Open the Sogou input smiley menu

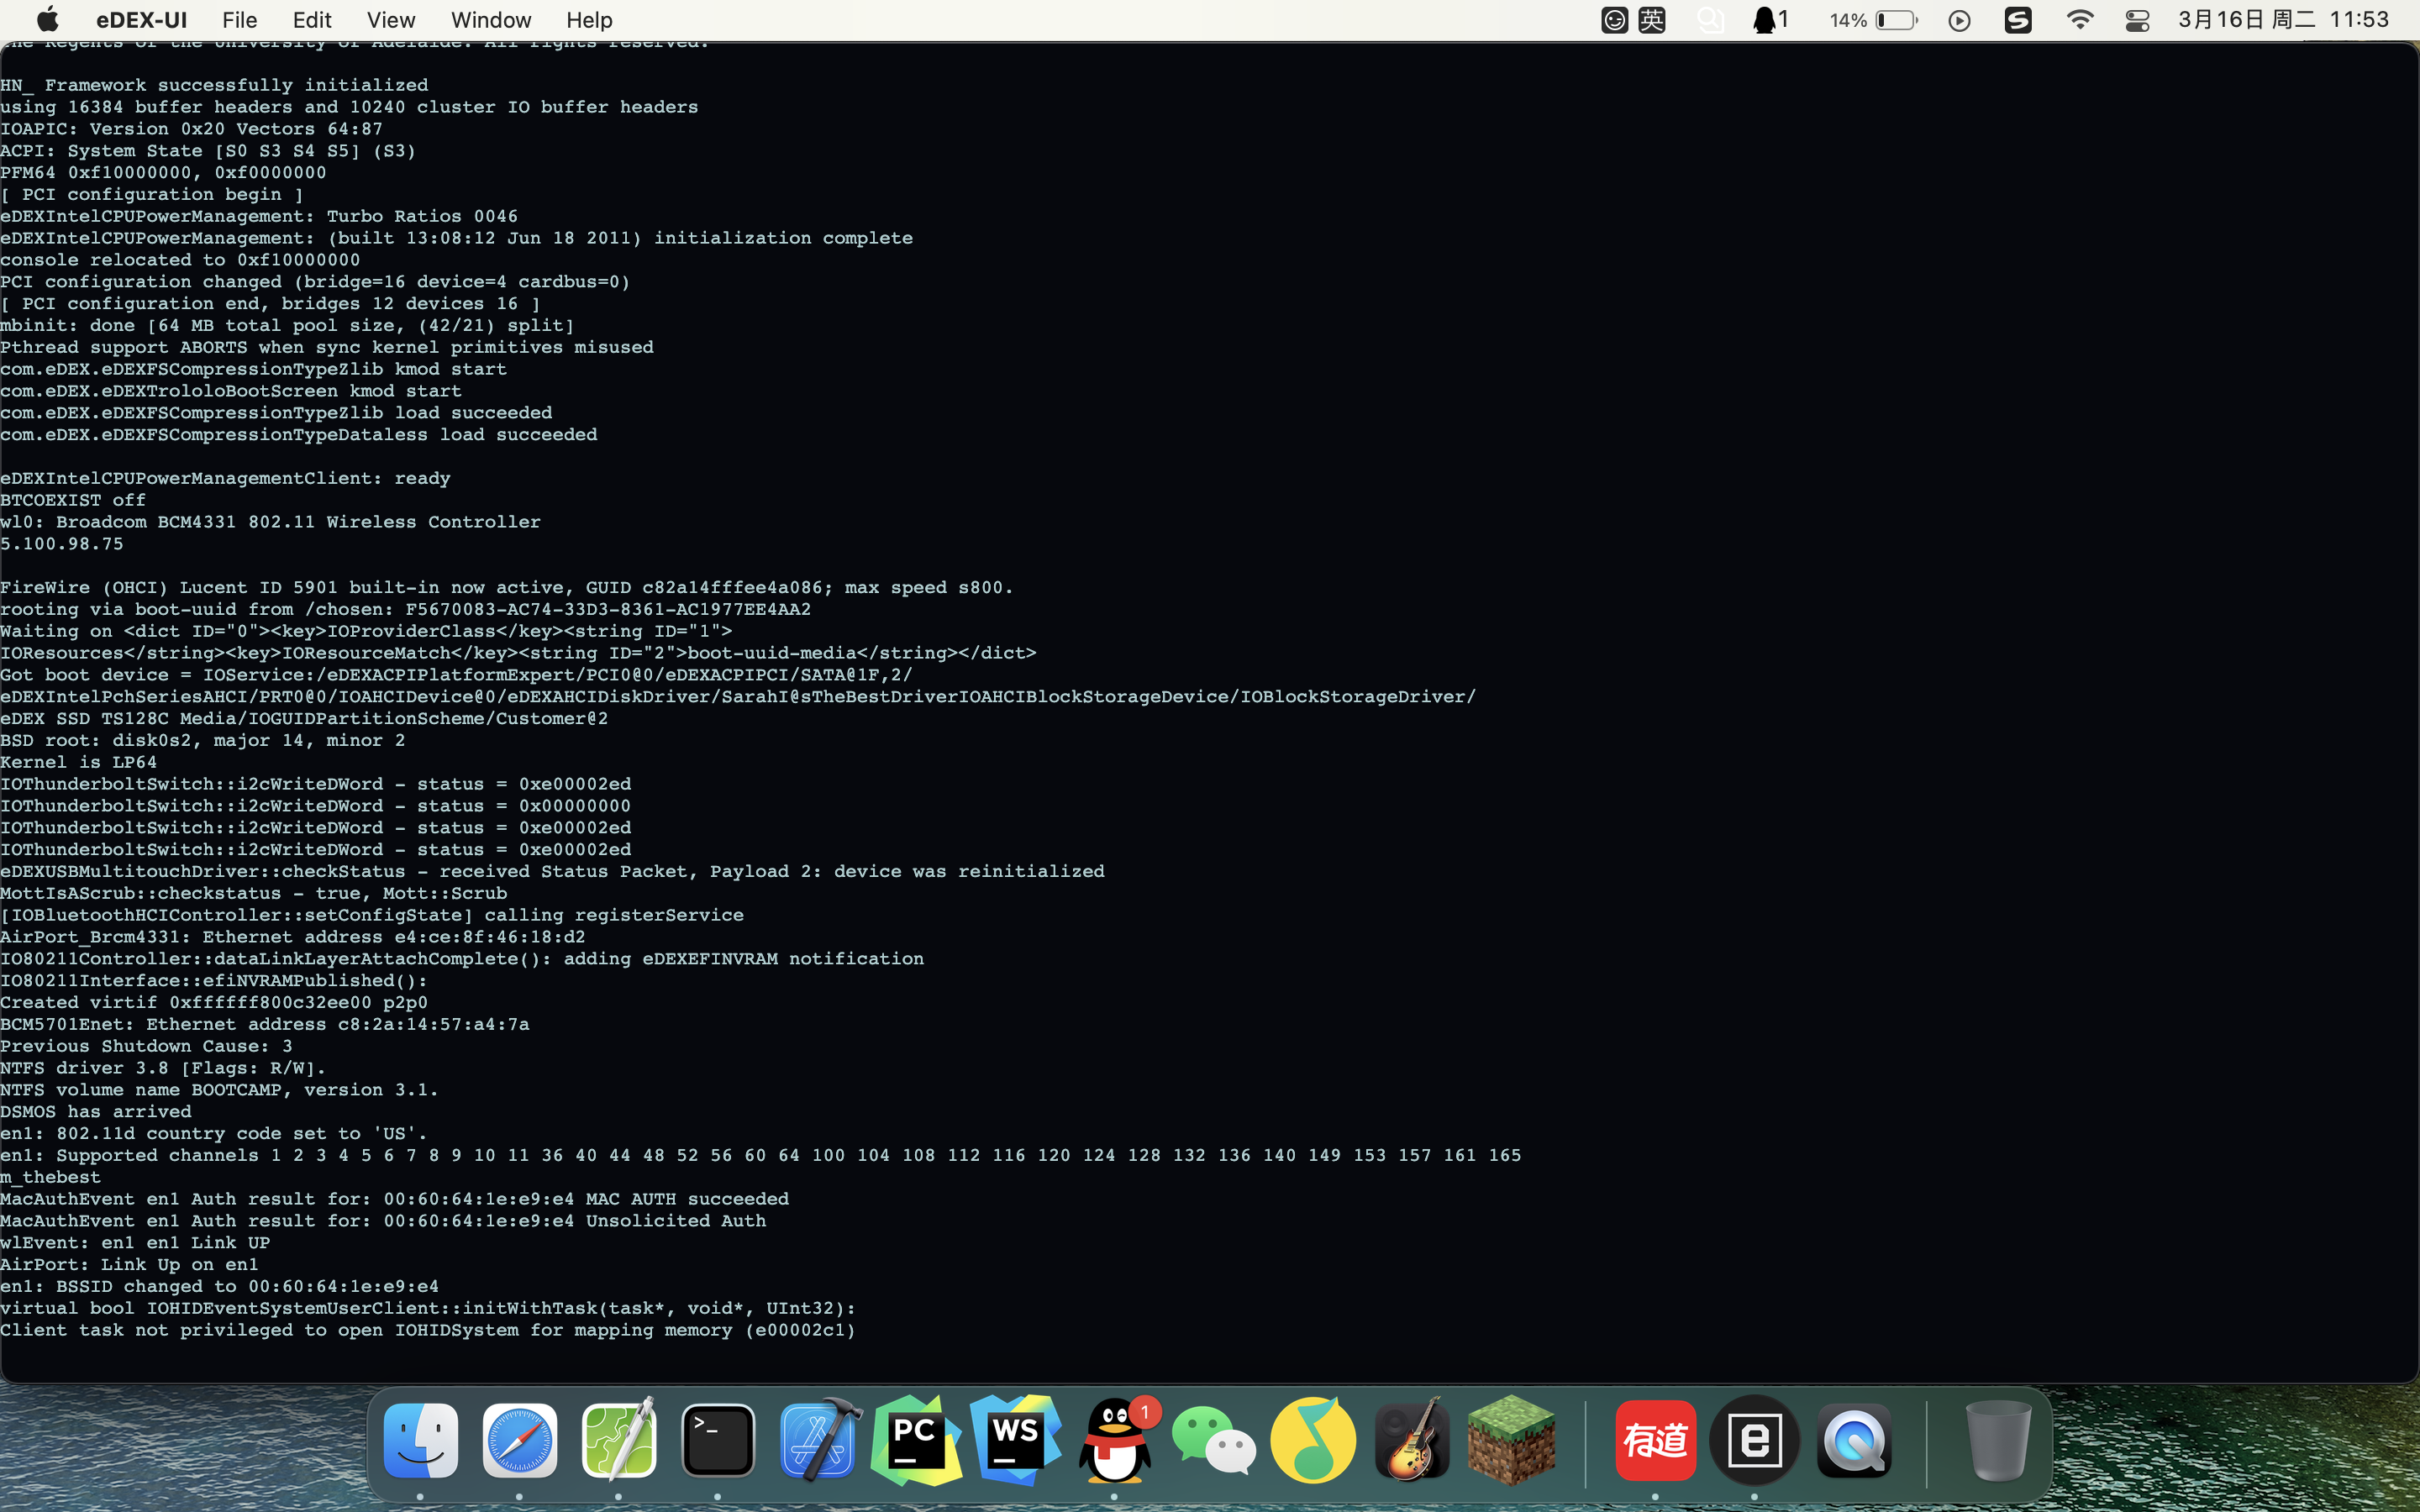[x=1614, y=19]
